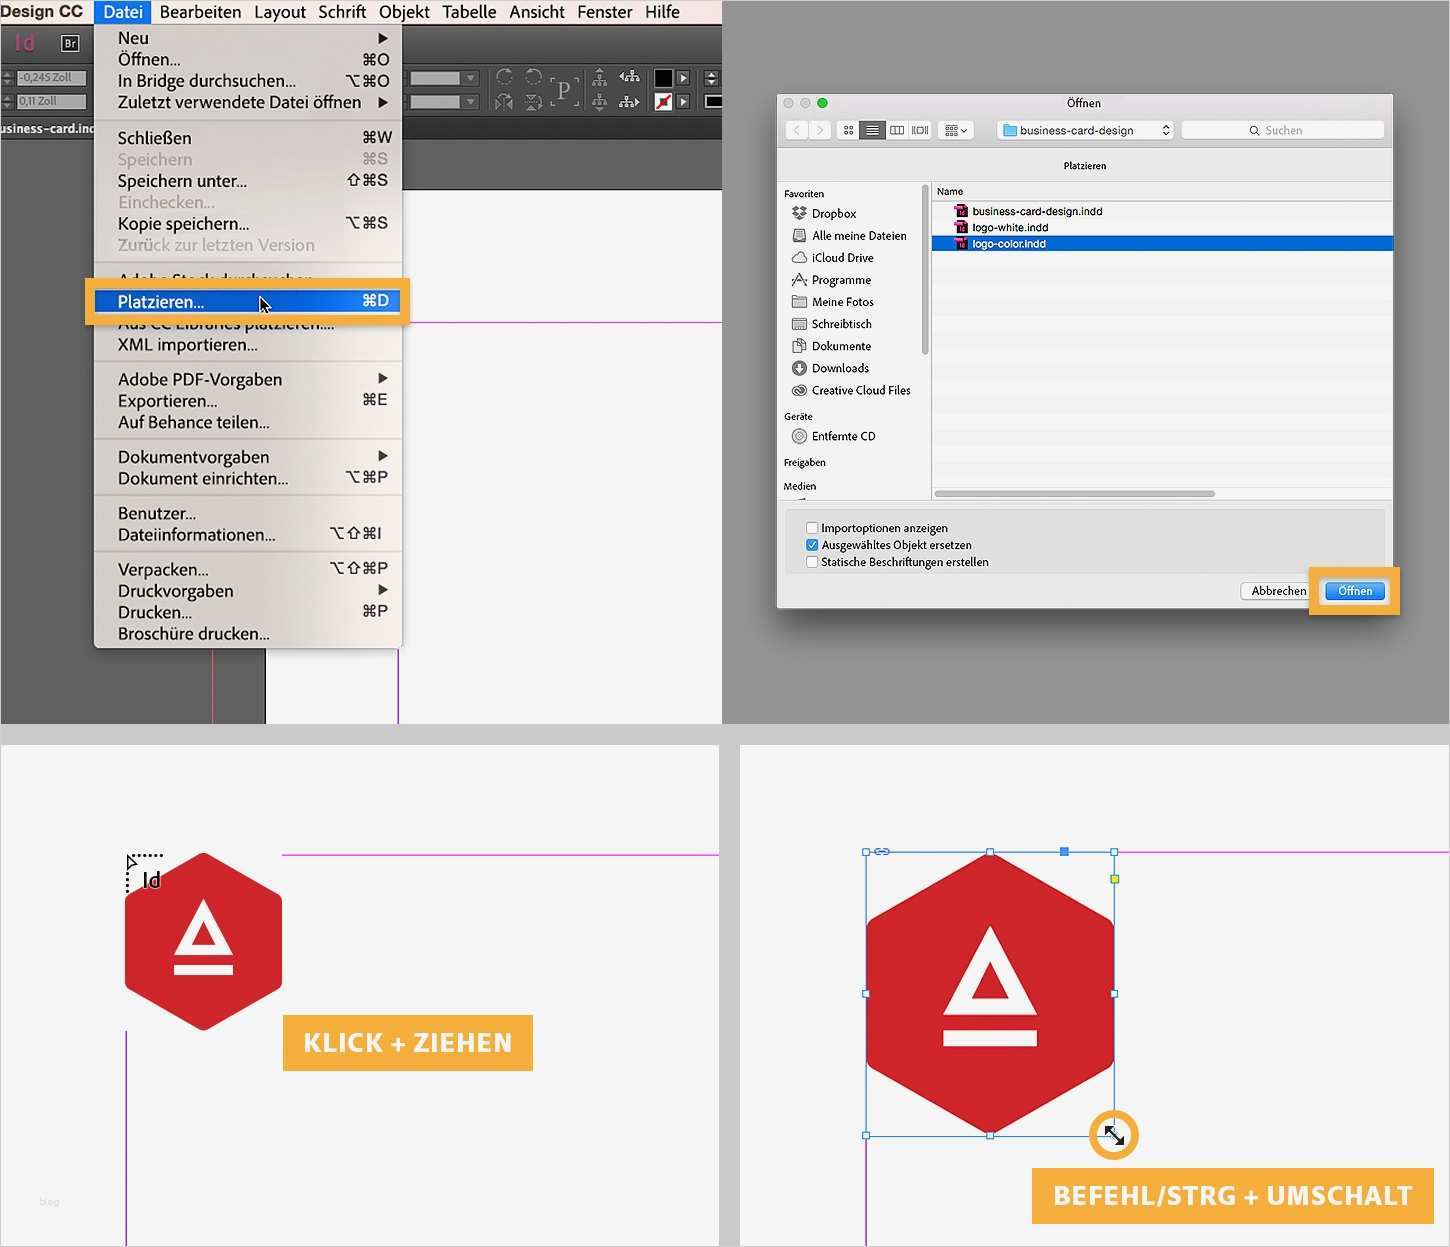Click the flip vertical icon in toolbar

[x=532, y=101]
